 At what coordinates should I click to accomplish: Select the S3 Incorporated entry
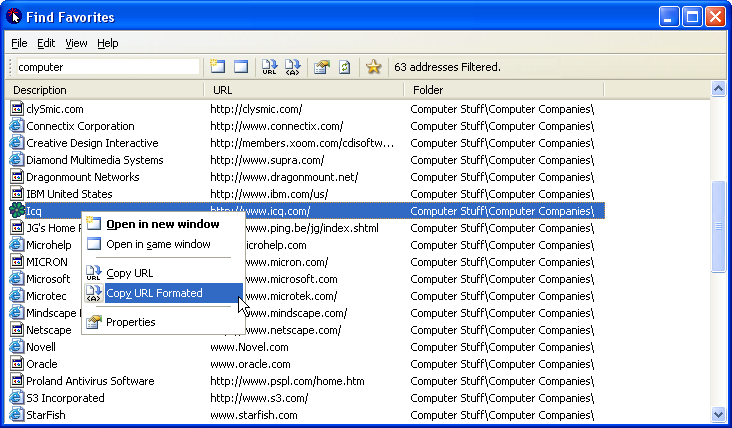pos(306,398)
